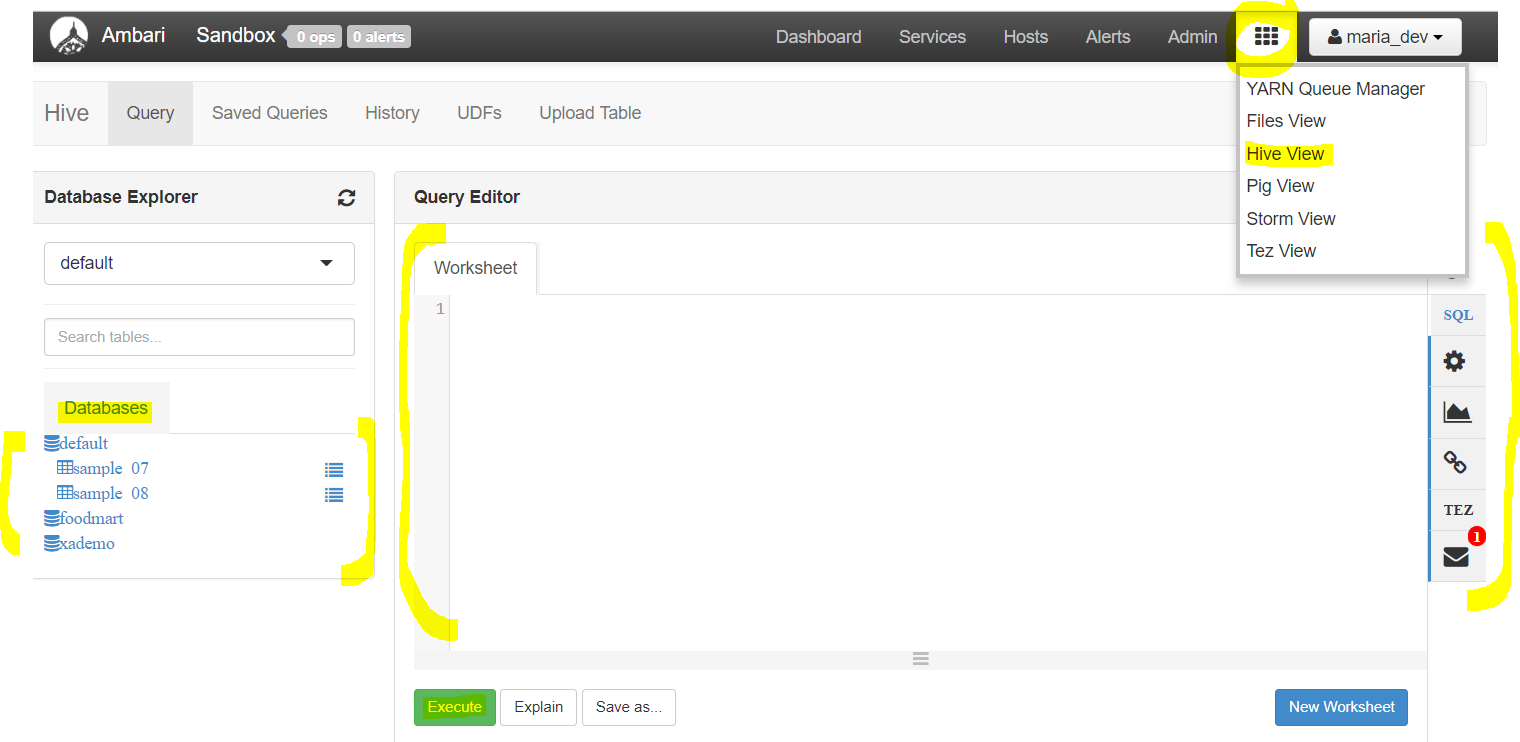This screenshot has width=1520, height=742.
Task: Show columns list for sample_08
Action: pyautogui.click(x=334, y=494)
